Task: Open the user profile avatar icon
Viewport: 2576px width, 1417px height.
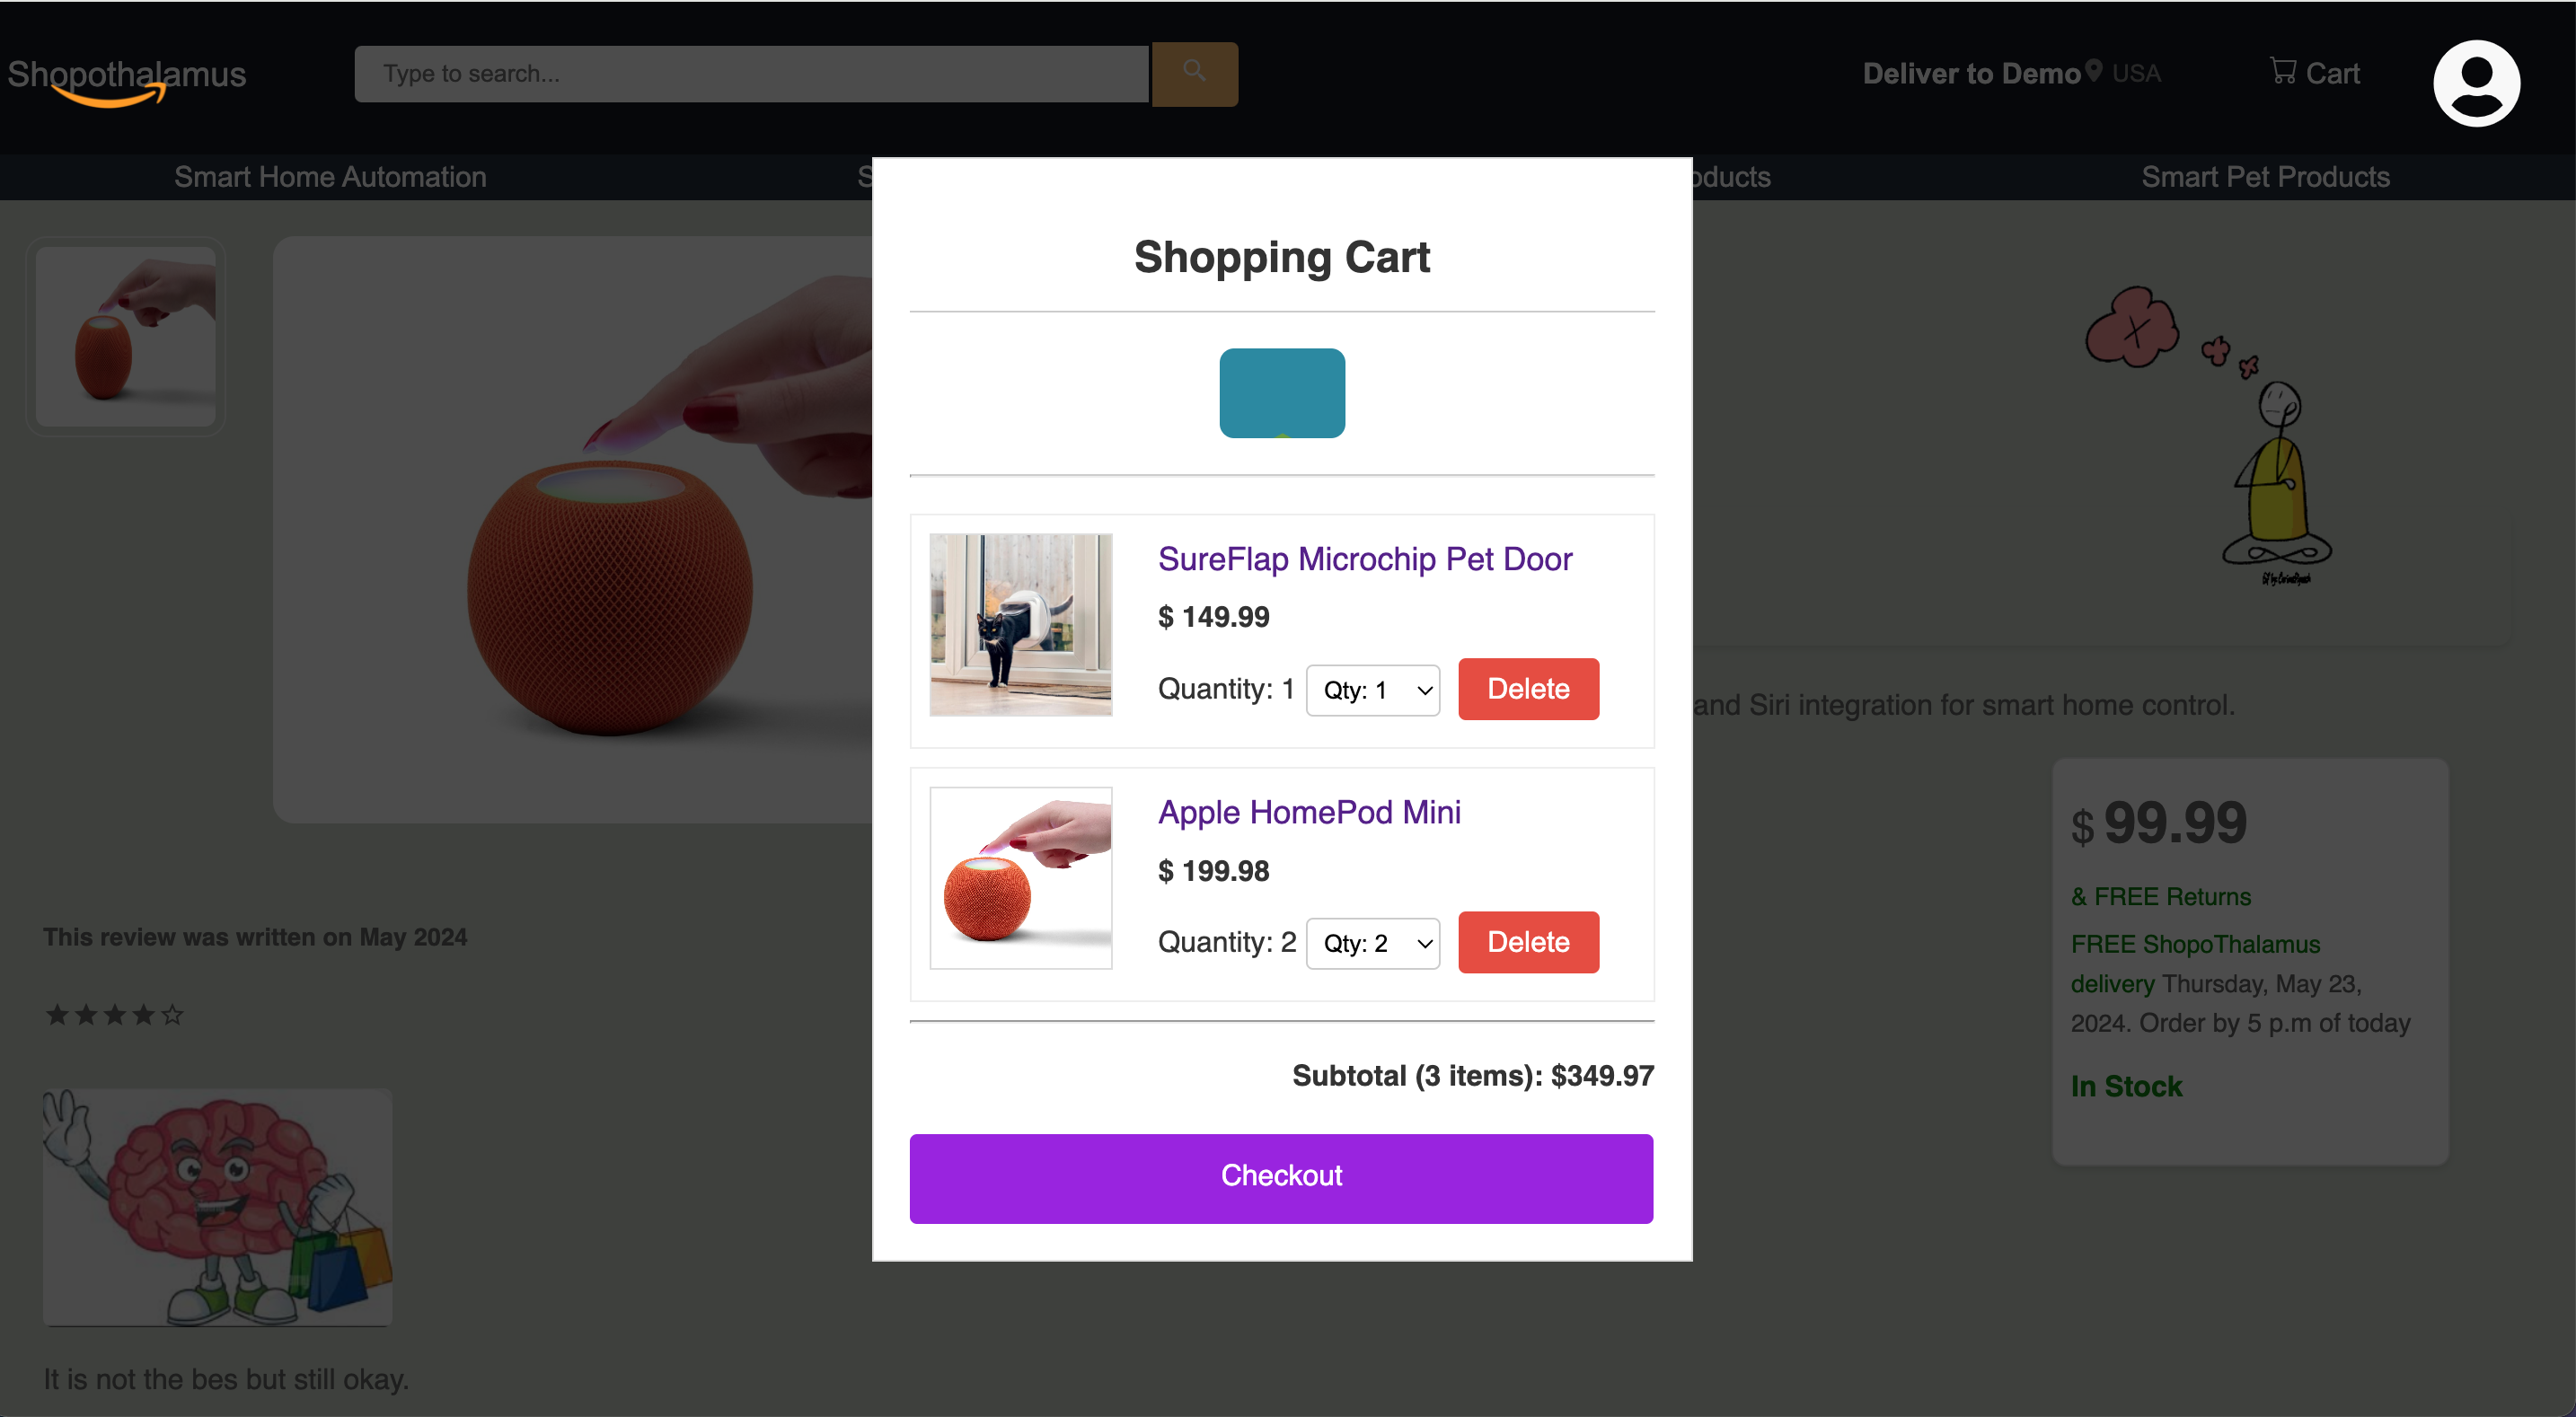Action: click(2475, 83)
